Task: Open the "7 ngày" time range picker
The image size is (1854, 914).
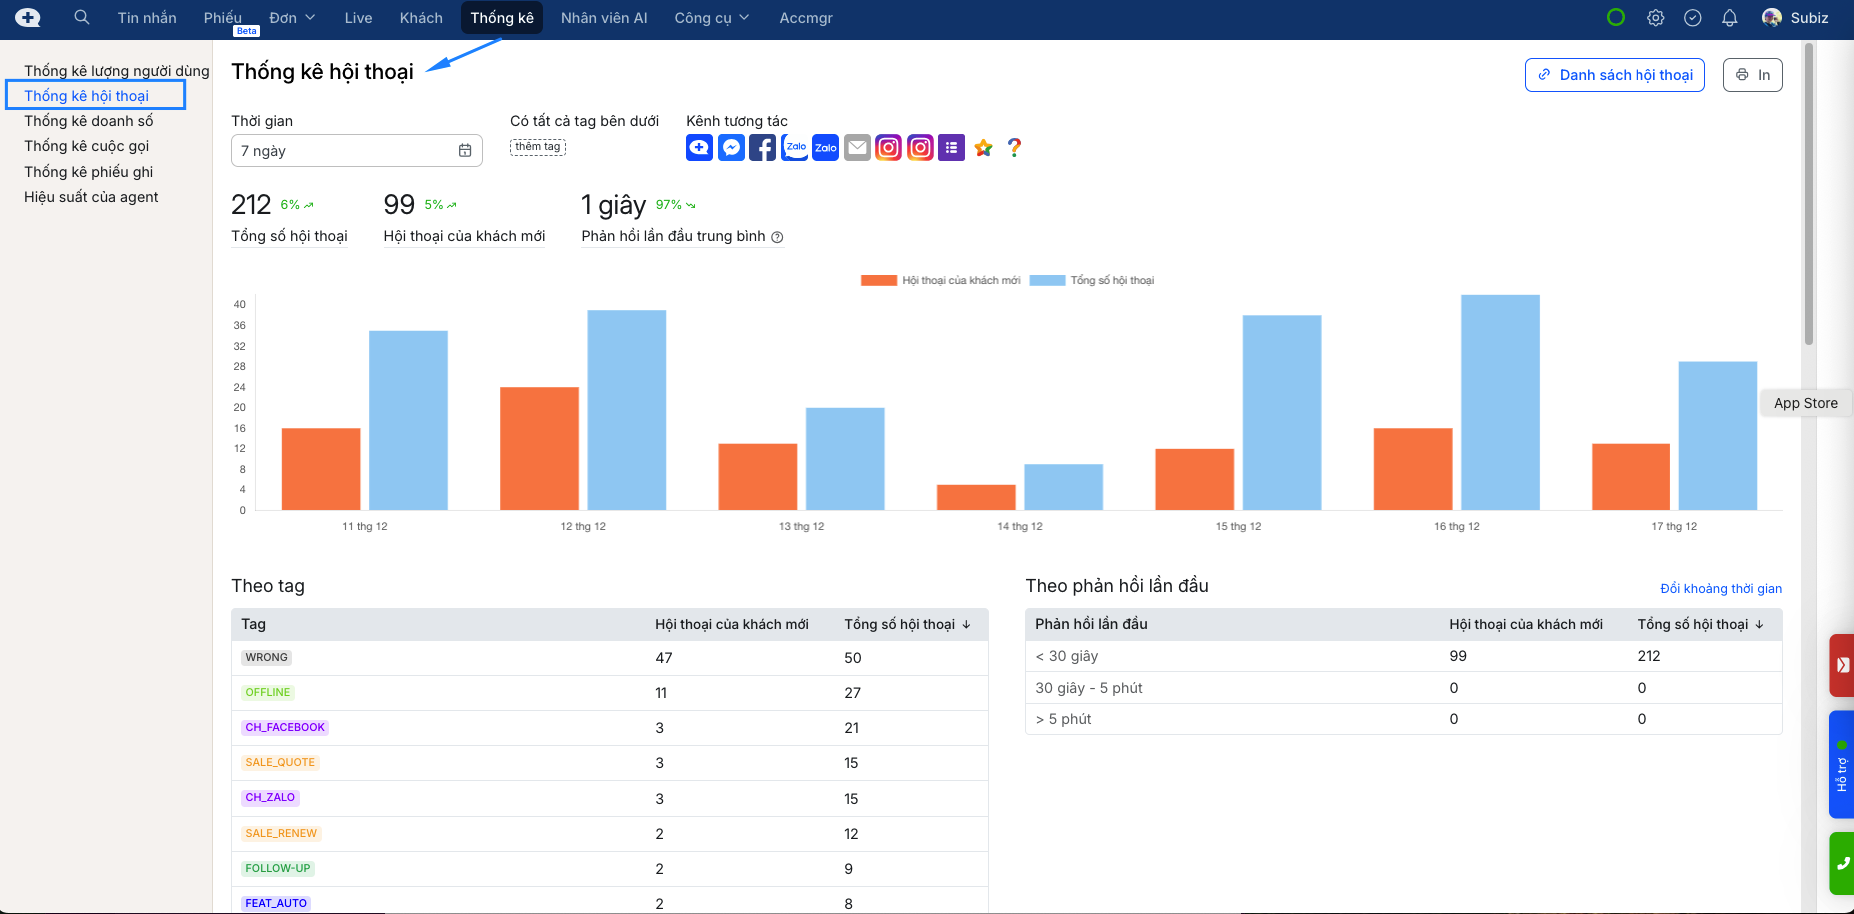Action: coord(356,151)
